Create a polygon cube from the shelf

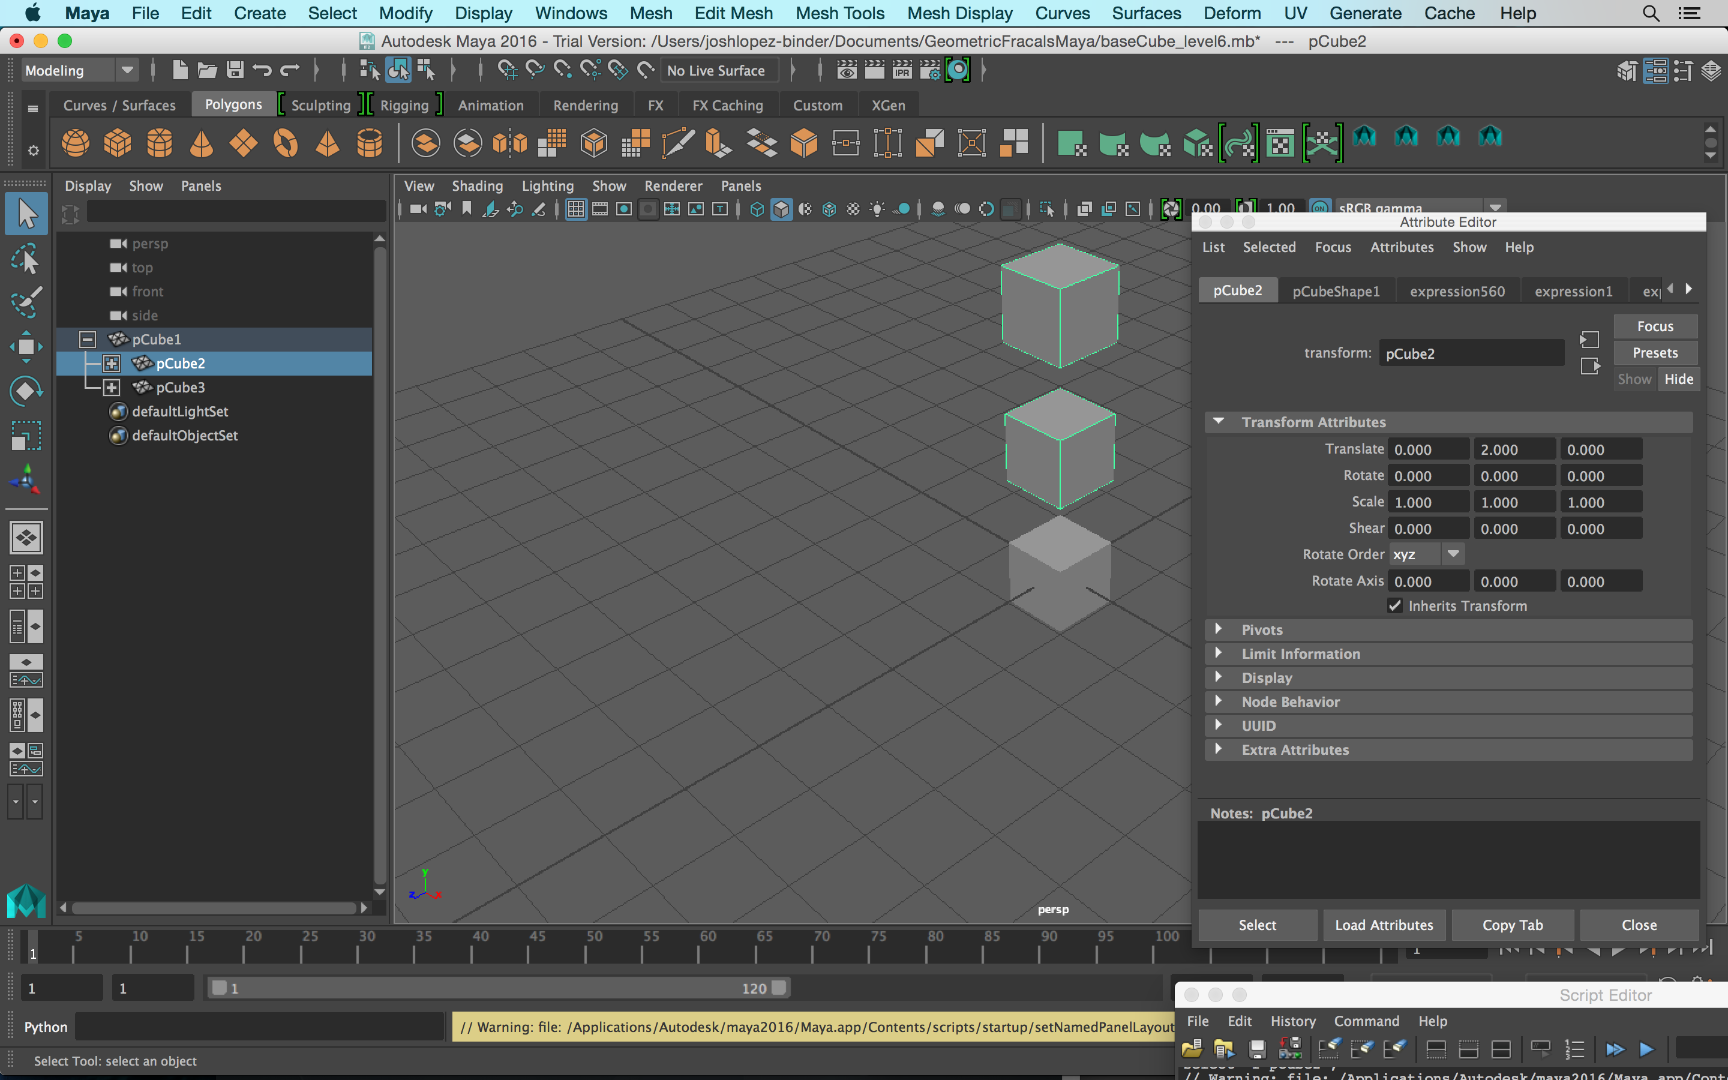coord(118,143)
